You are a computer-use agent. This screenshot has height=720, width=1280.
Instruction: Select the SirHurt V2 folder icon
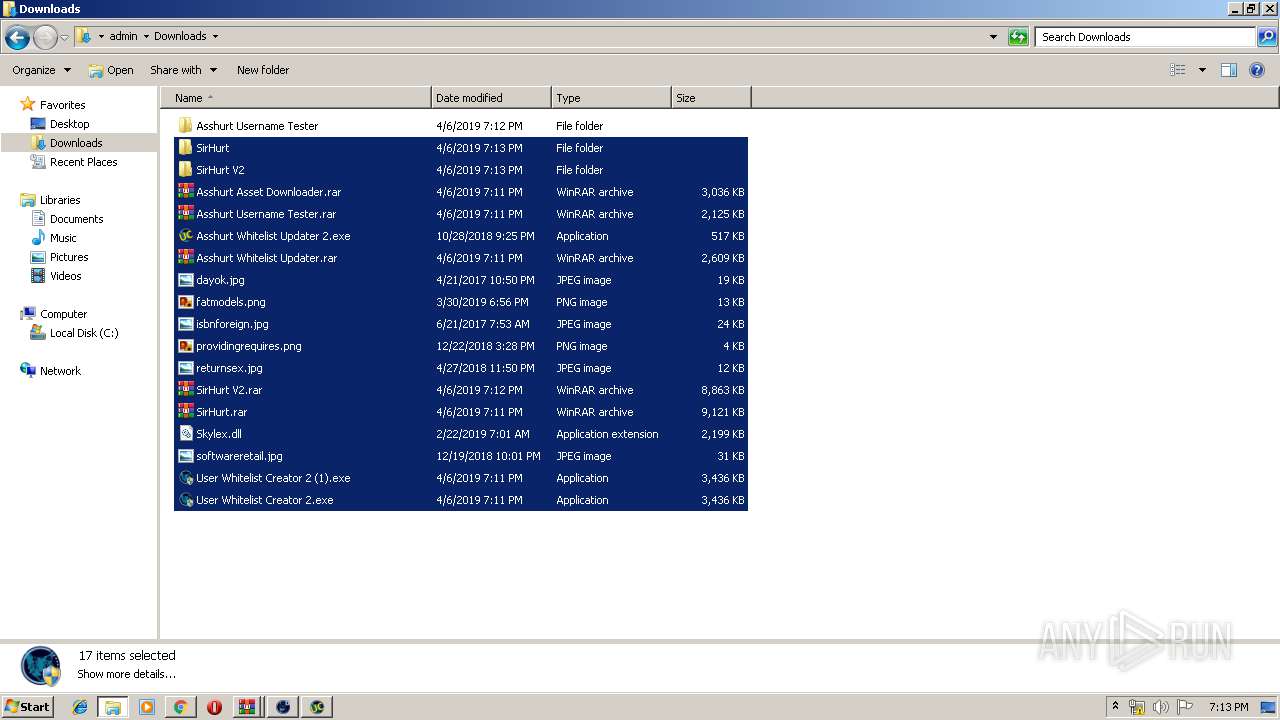[185, 170]
